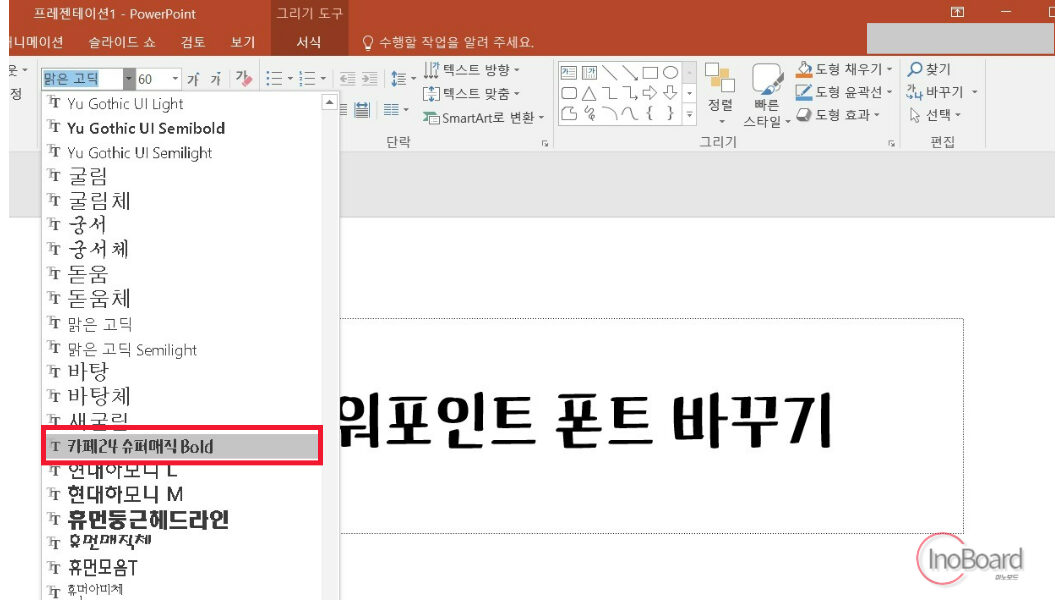Open 도형 윤곽선 shape outline menu
The height and width of the screenshot is (600, 1060).
click(844, 92)
